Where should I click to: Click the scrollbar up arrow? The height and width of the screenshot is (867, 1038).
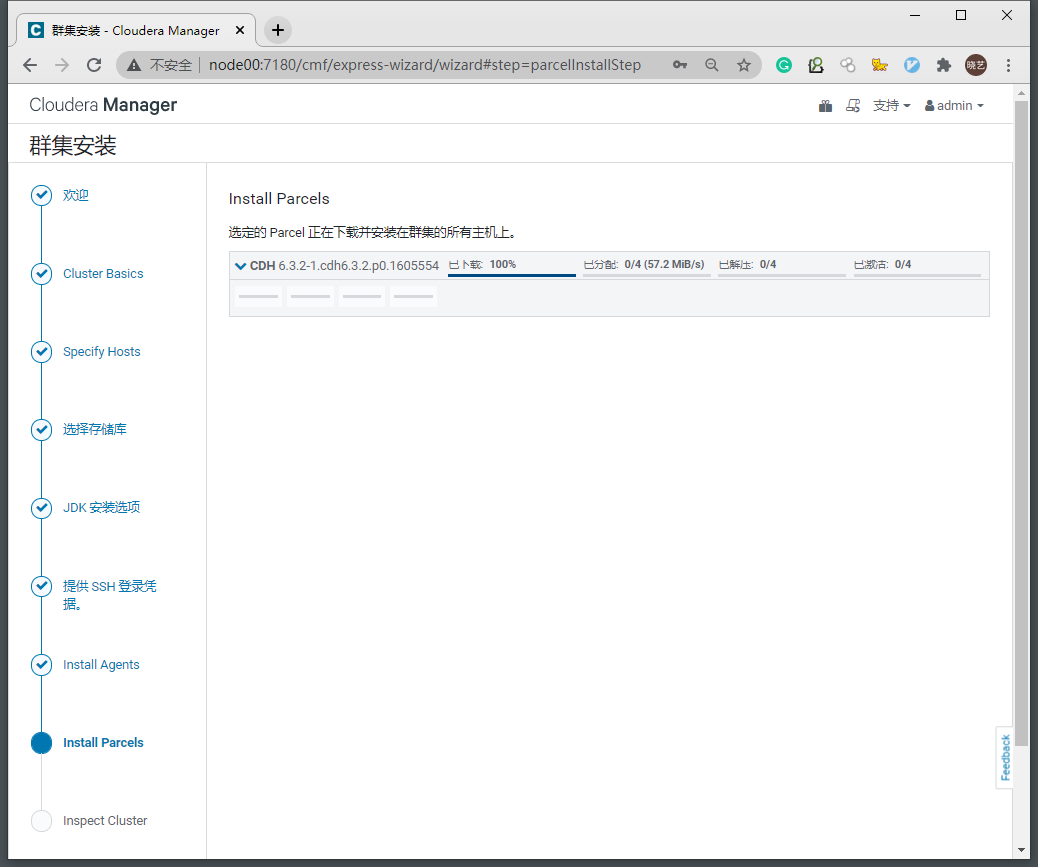[1021, 93]
